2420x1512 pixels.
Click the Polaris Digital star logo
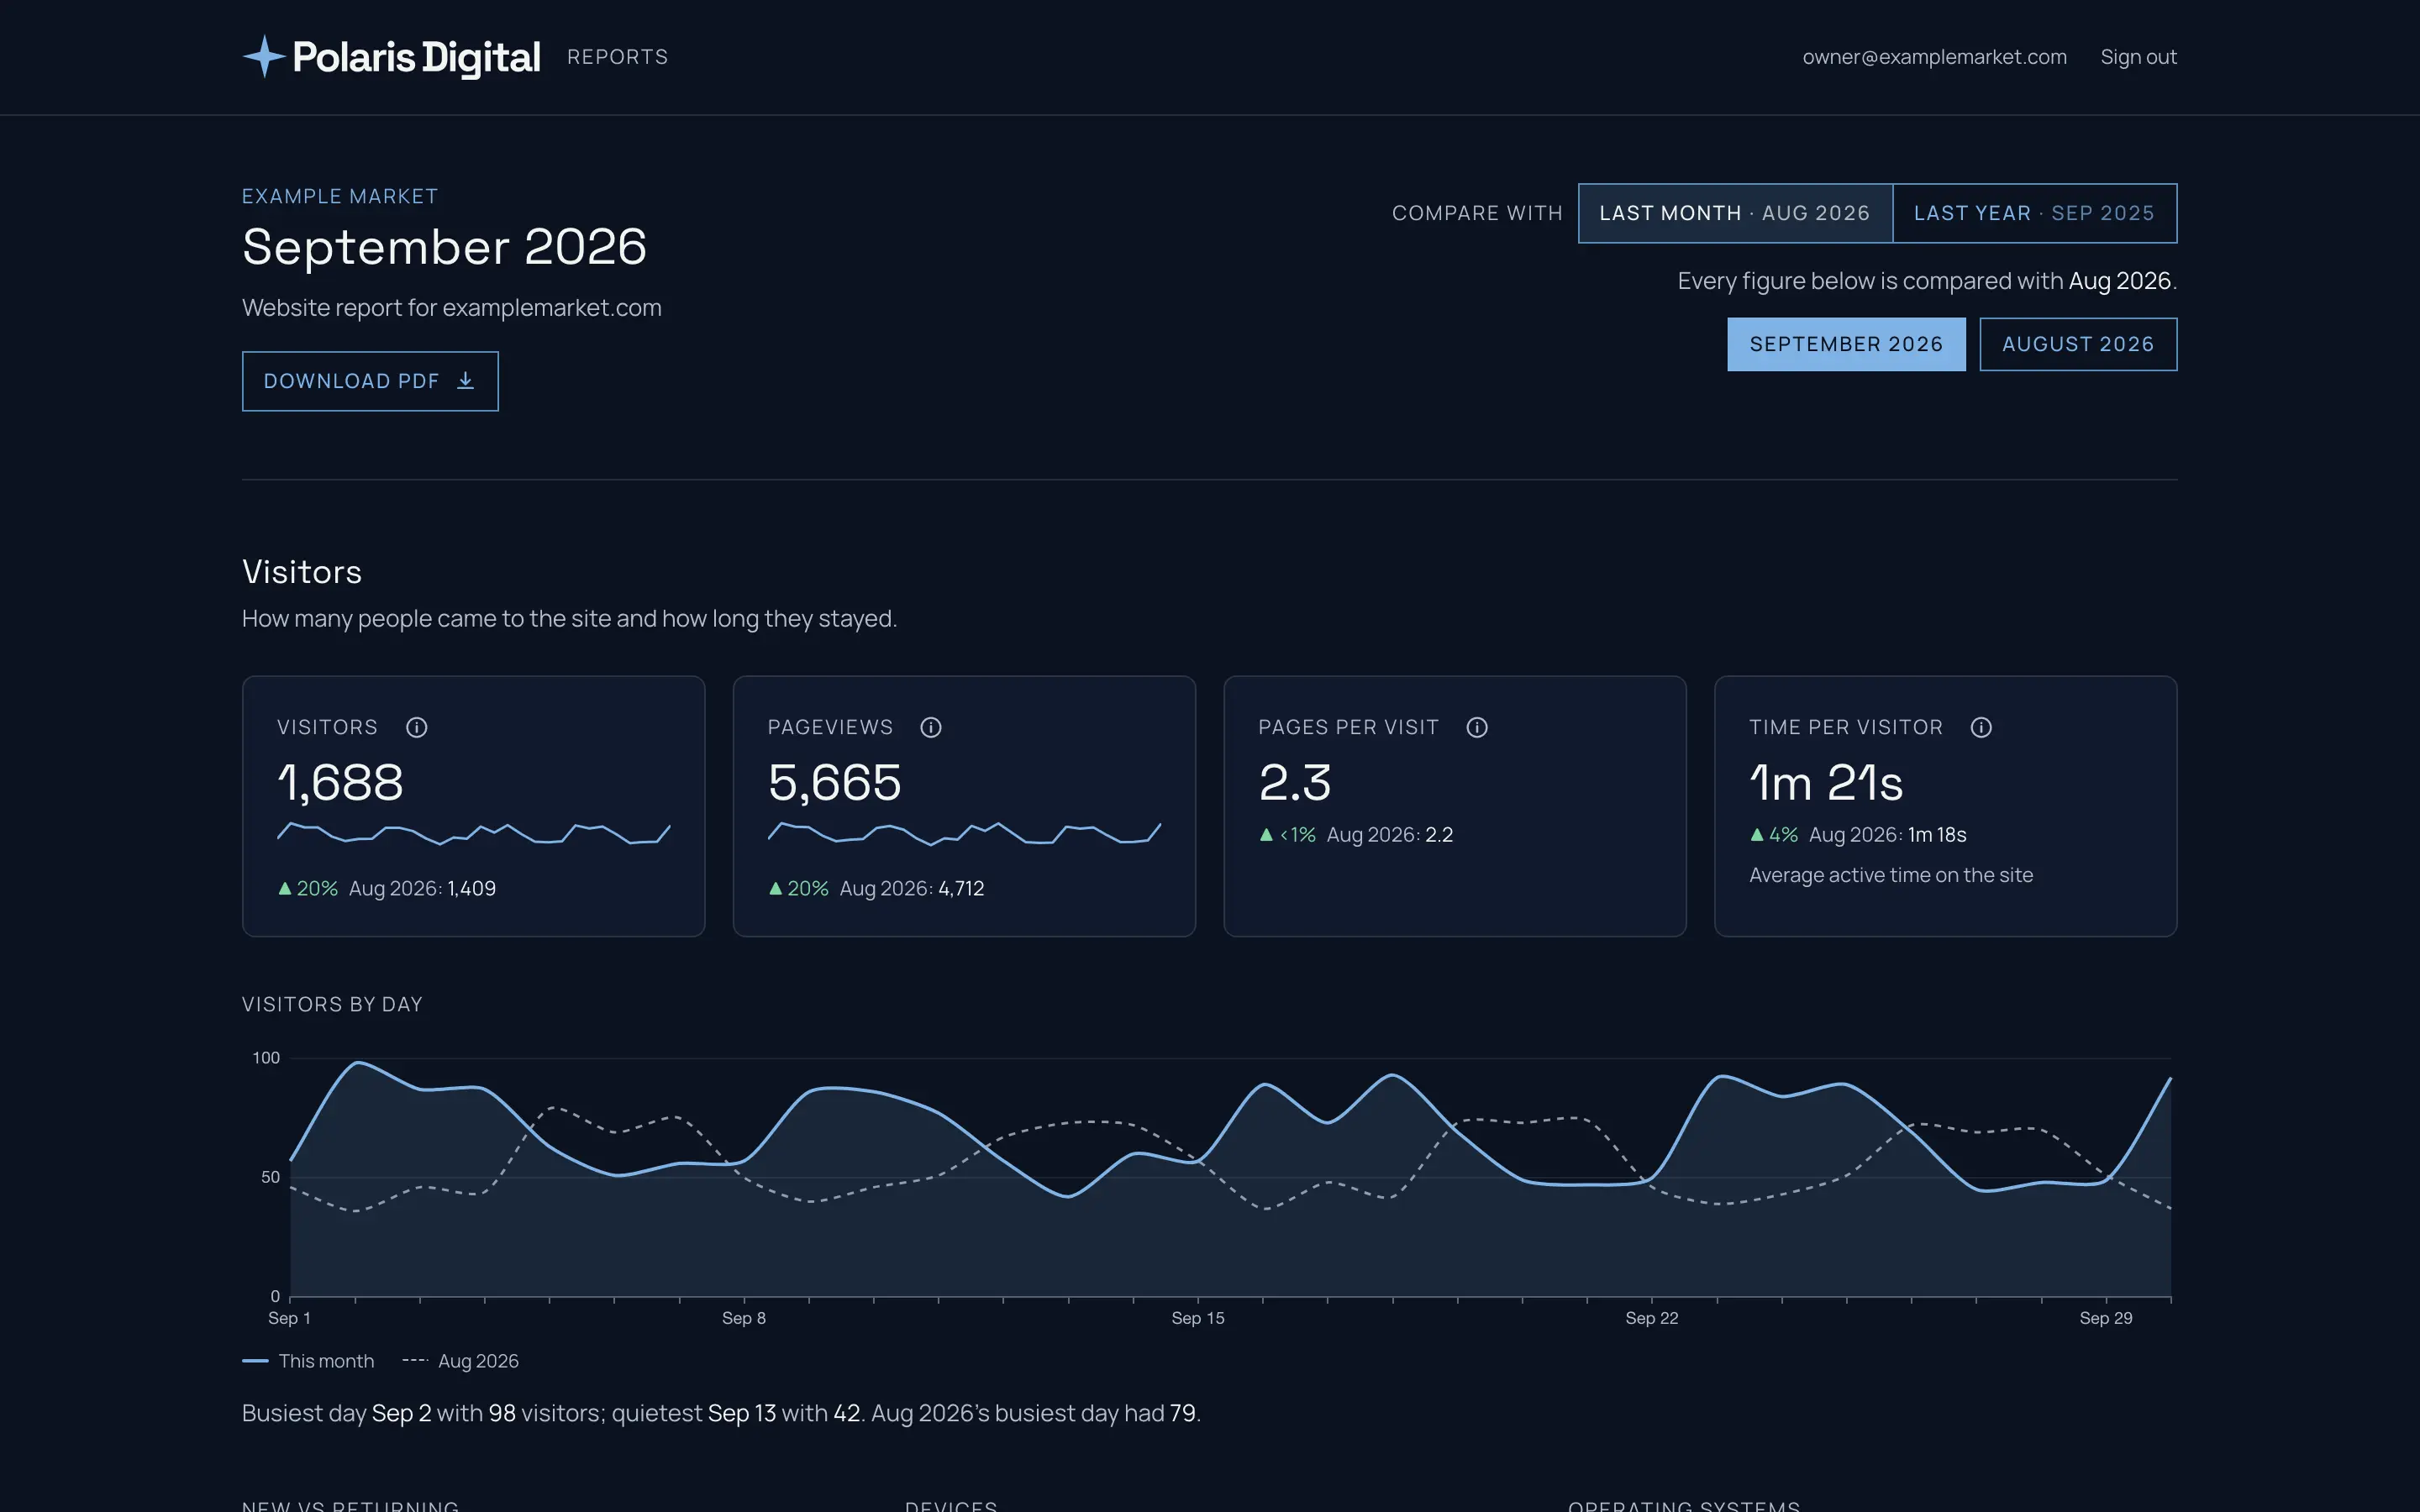click(264, 57)
